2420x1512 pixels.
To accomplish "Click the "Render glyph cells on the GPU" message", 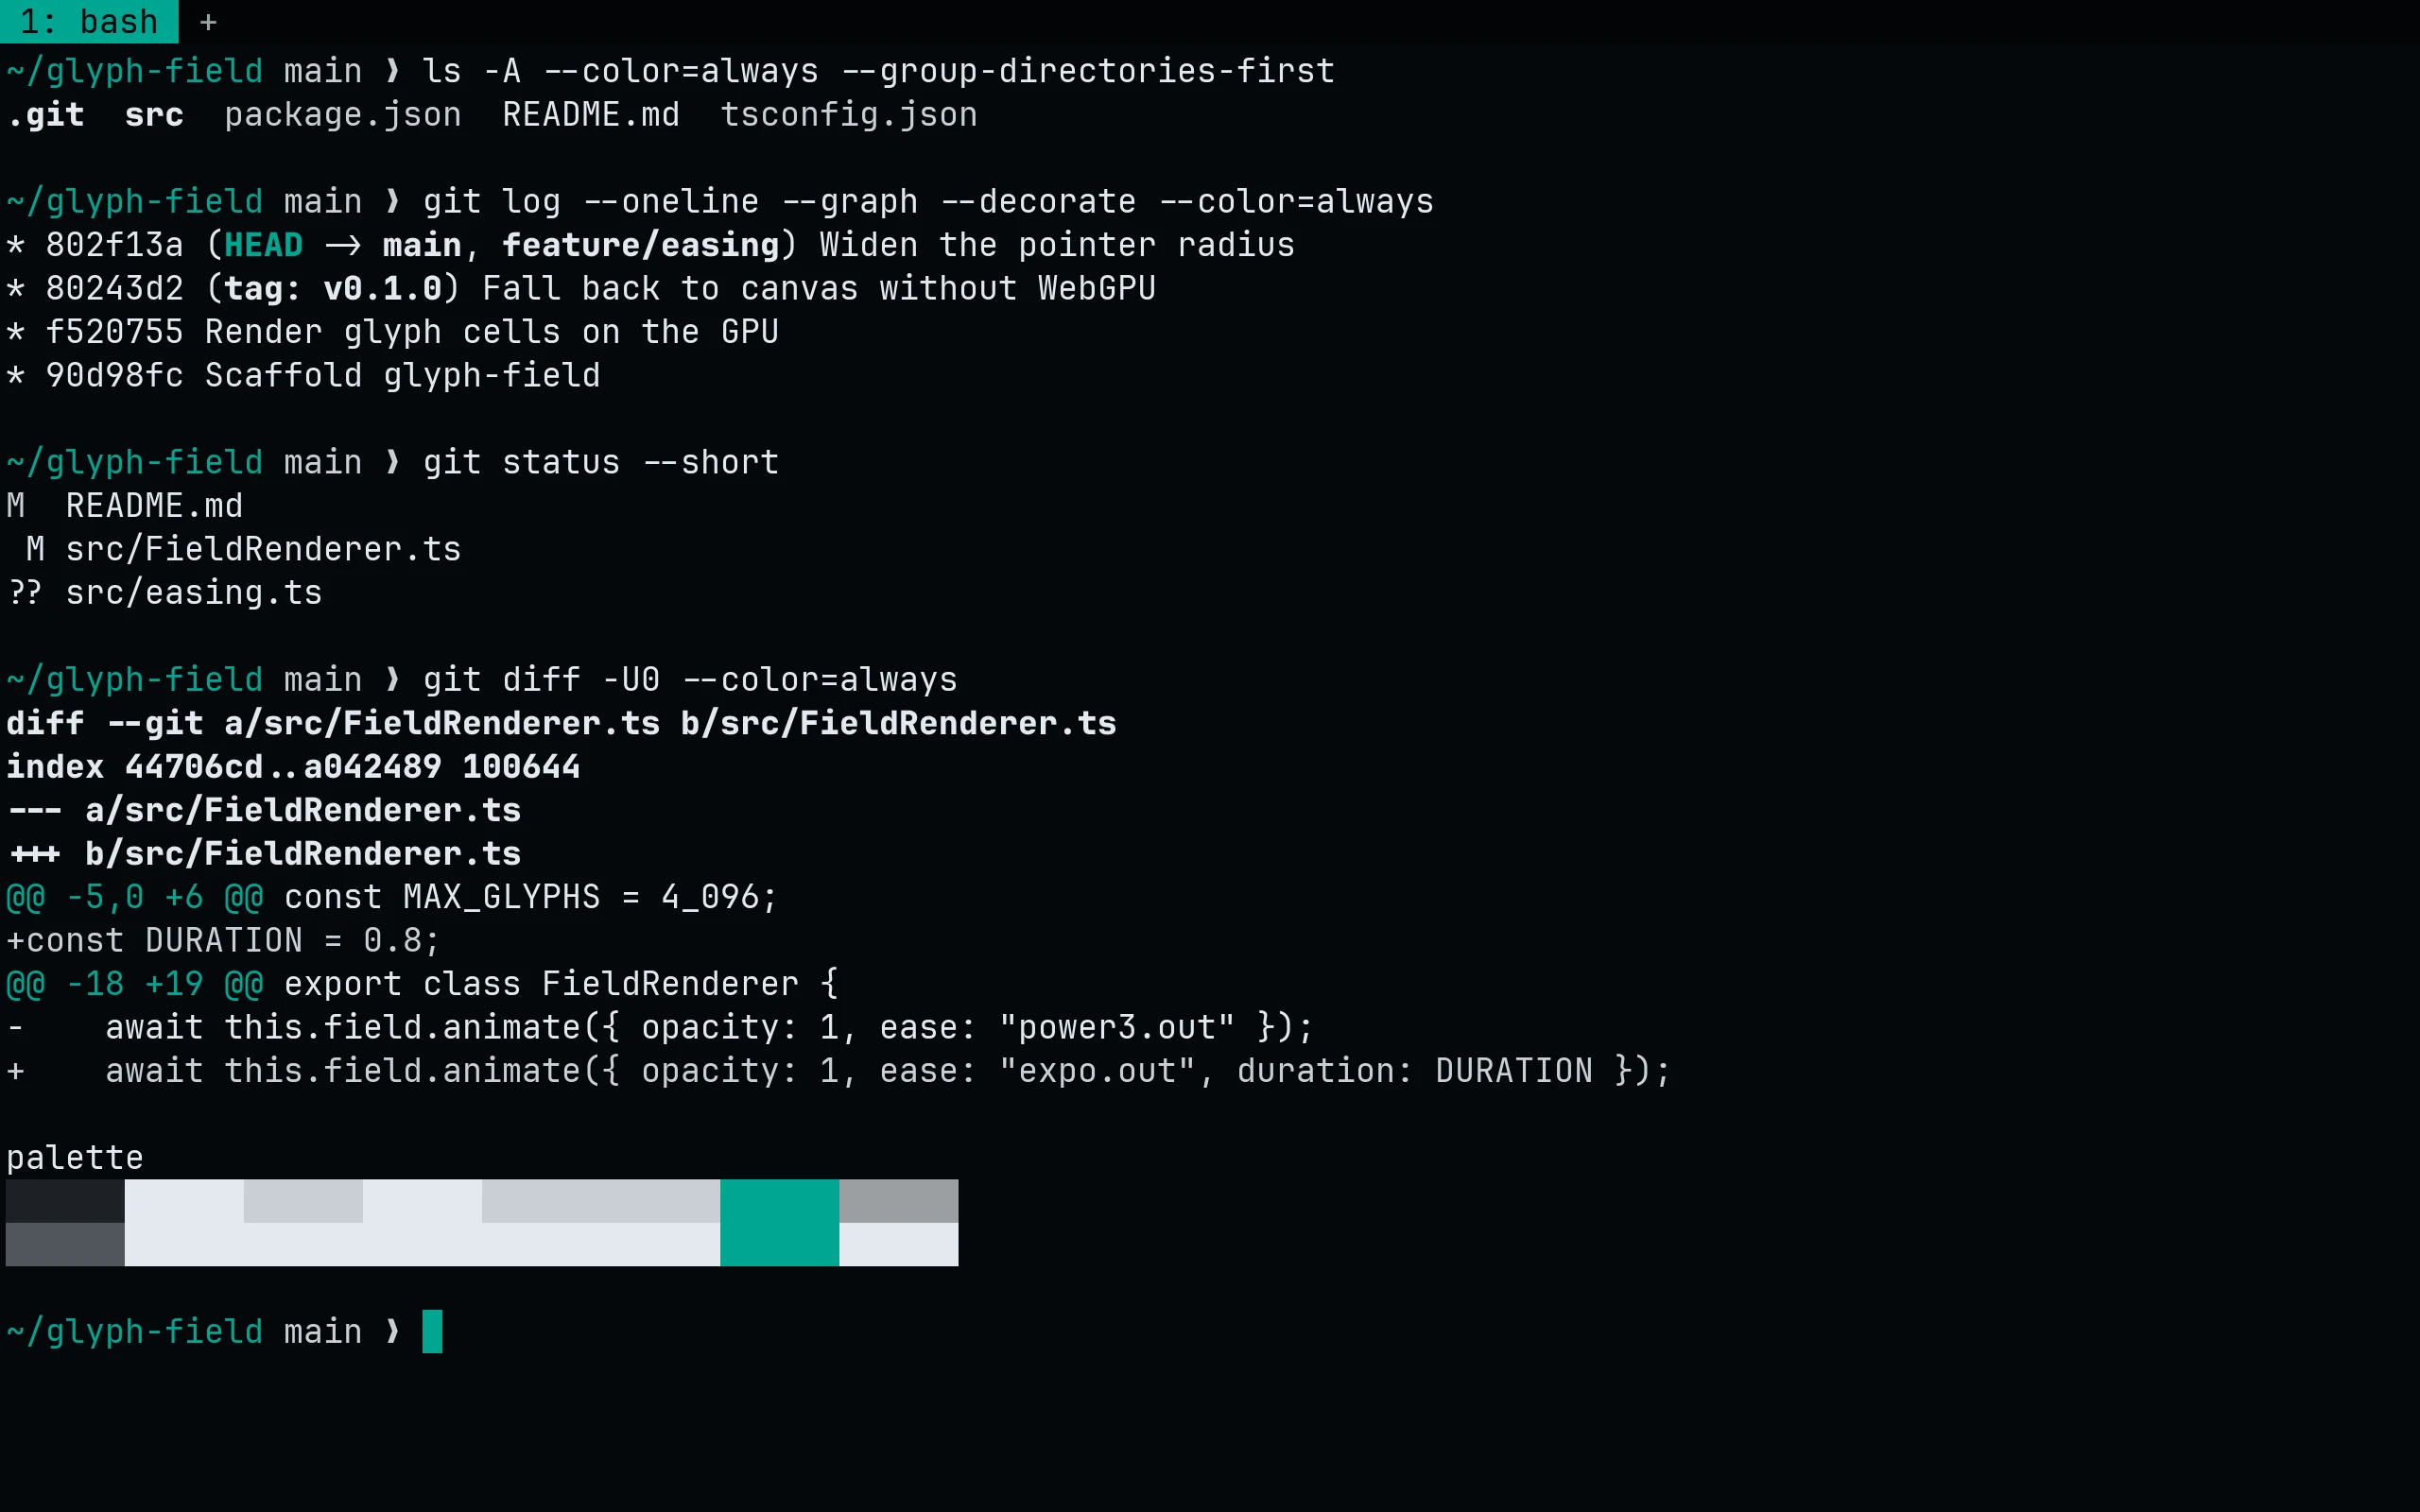I will pos(491,332).
